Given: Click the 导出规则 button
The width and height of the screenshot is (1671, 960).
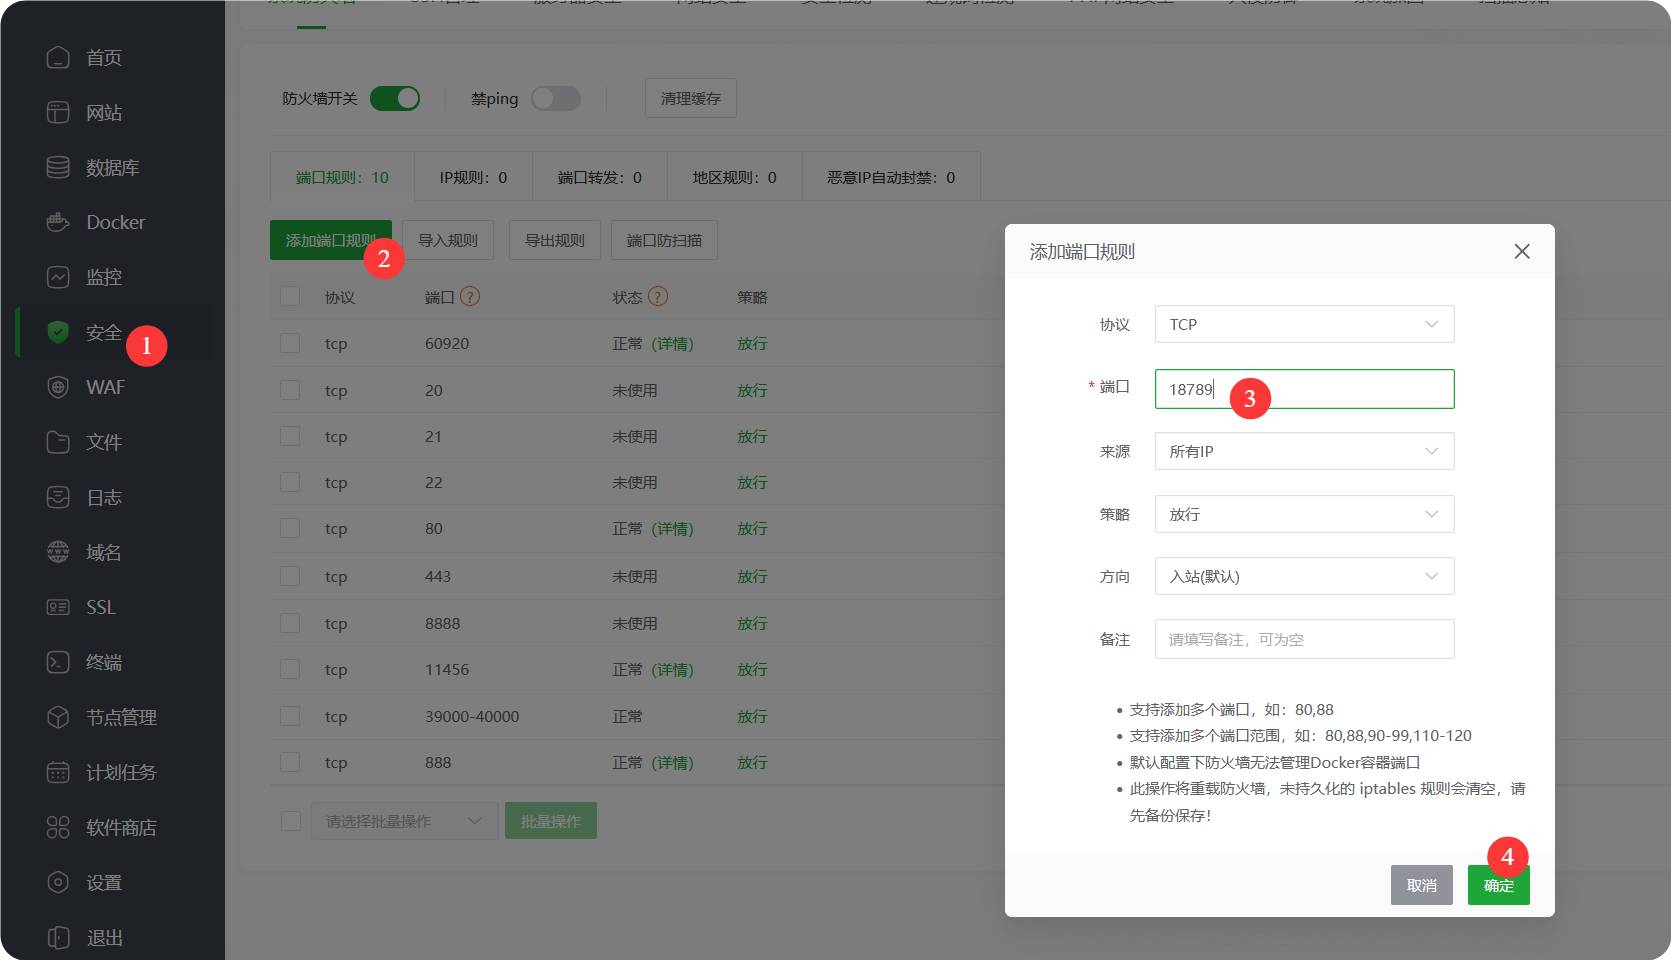Looking at the screenshot, I should point(555,240).
